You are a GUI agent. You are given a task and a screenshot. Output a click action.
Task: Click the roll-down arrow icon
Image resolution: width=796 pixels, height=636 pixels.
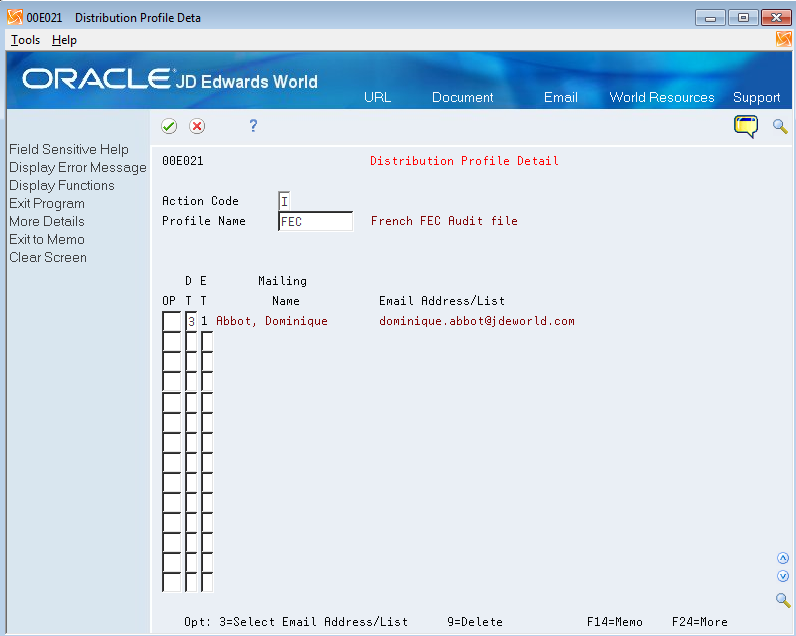(783, 576)
